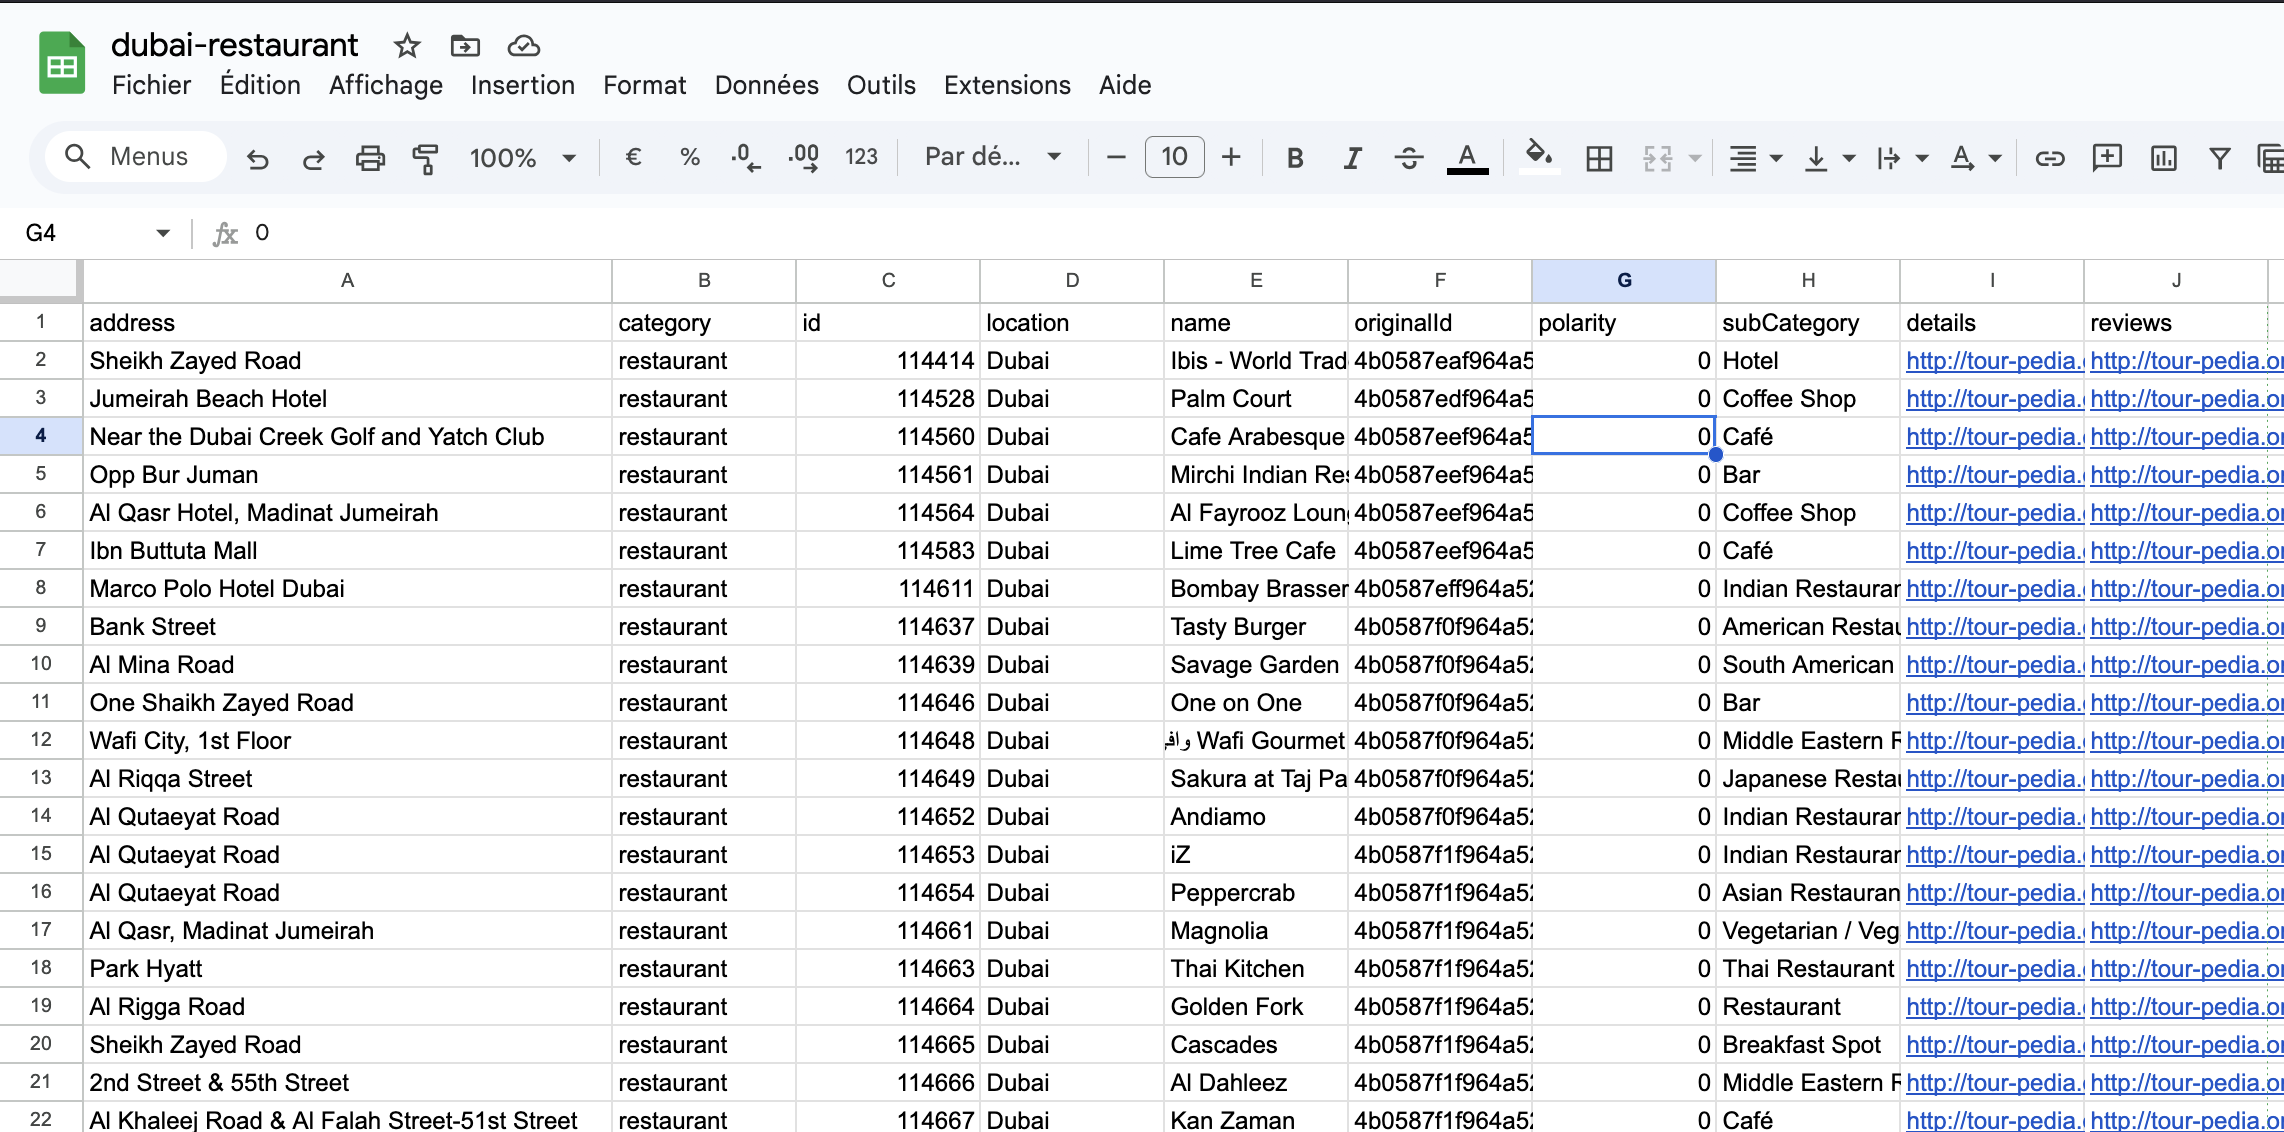Click the insert link icon
The height and width of the screenshot is (1132, 2284).
[x=2049, y=158]
